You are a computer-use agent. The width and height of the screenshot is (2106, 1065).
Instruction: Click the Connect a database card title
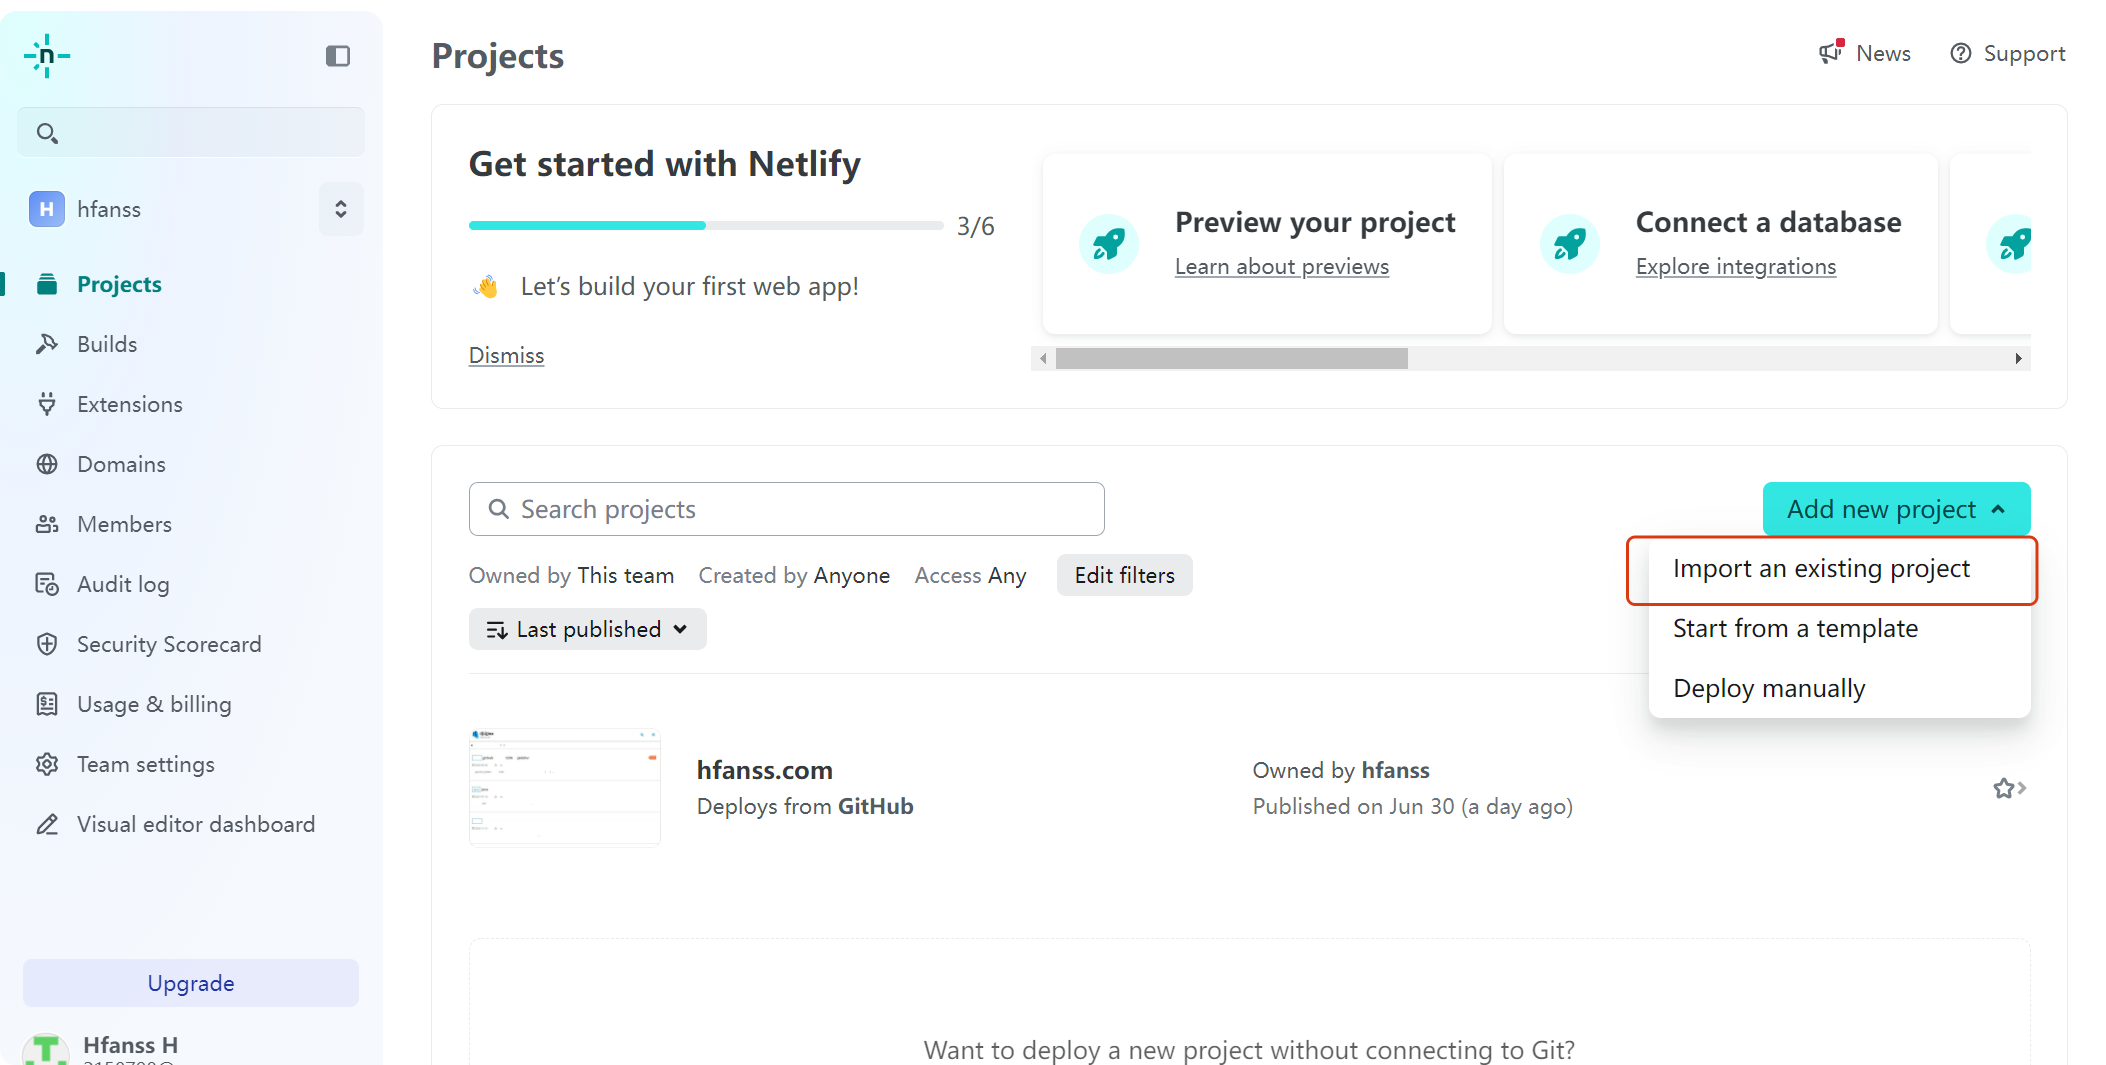1768,222
